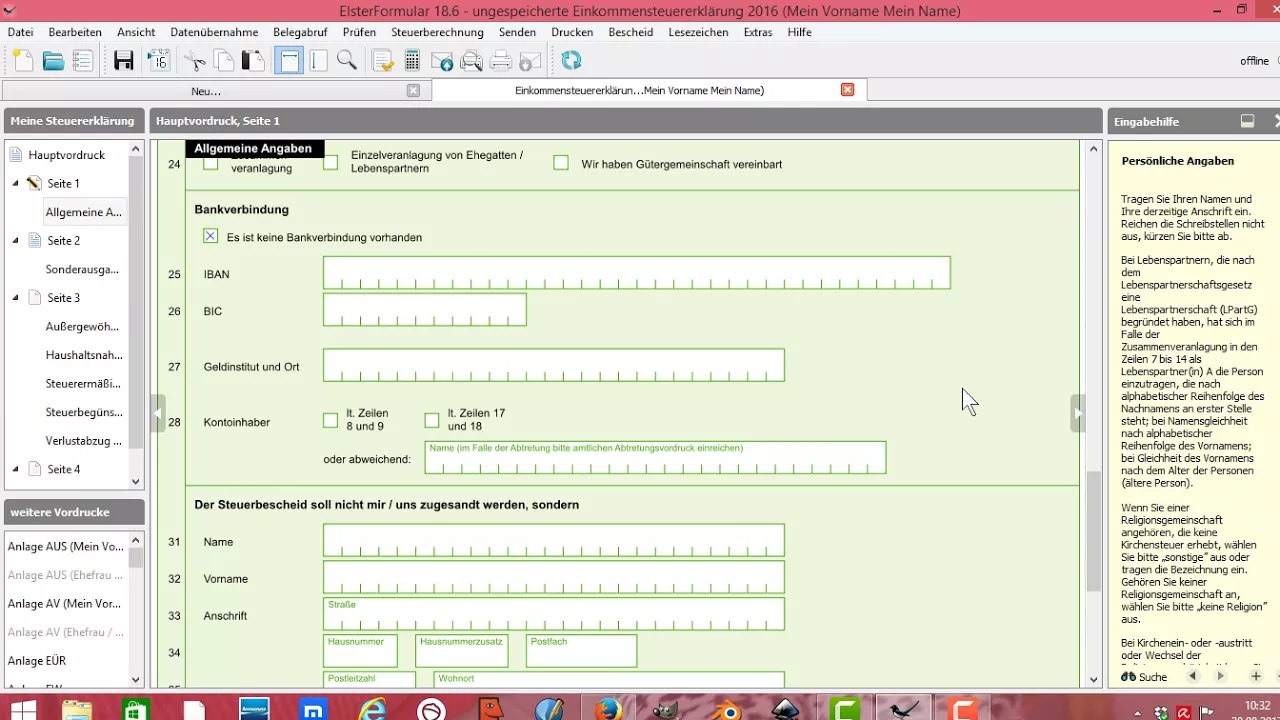Open the Datei menu
This screenshot has width=1280, height=720.
(20, 32)
